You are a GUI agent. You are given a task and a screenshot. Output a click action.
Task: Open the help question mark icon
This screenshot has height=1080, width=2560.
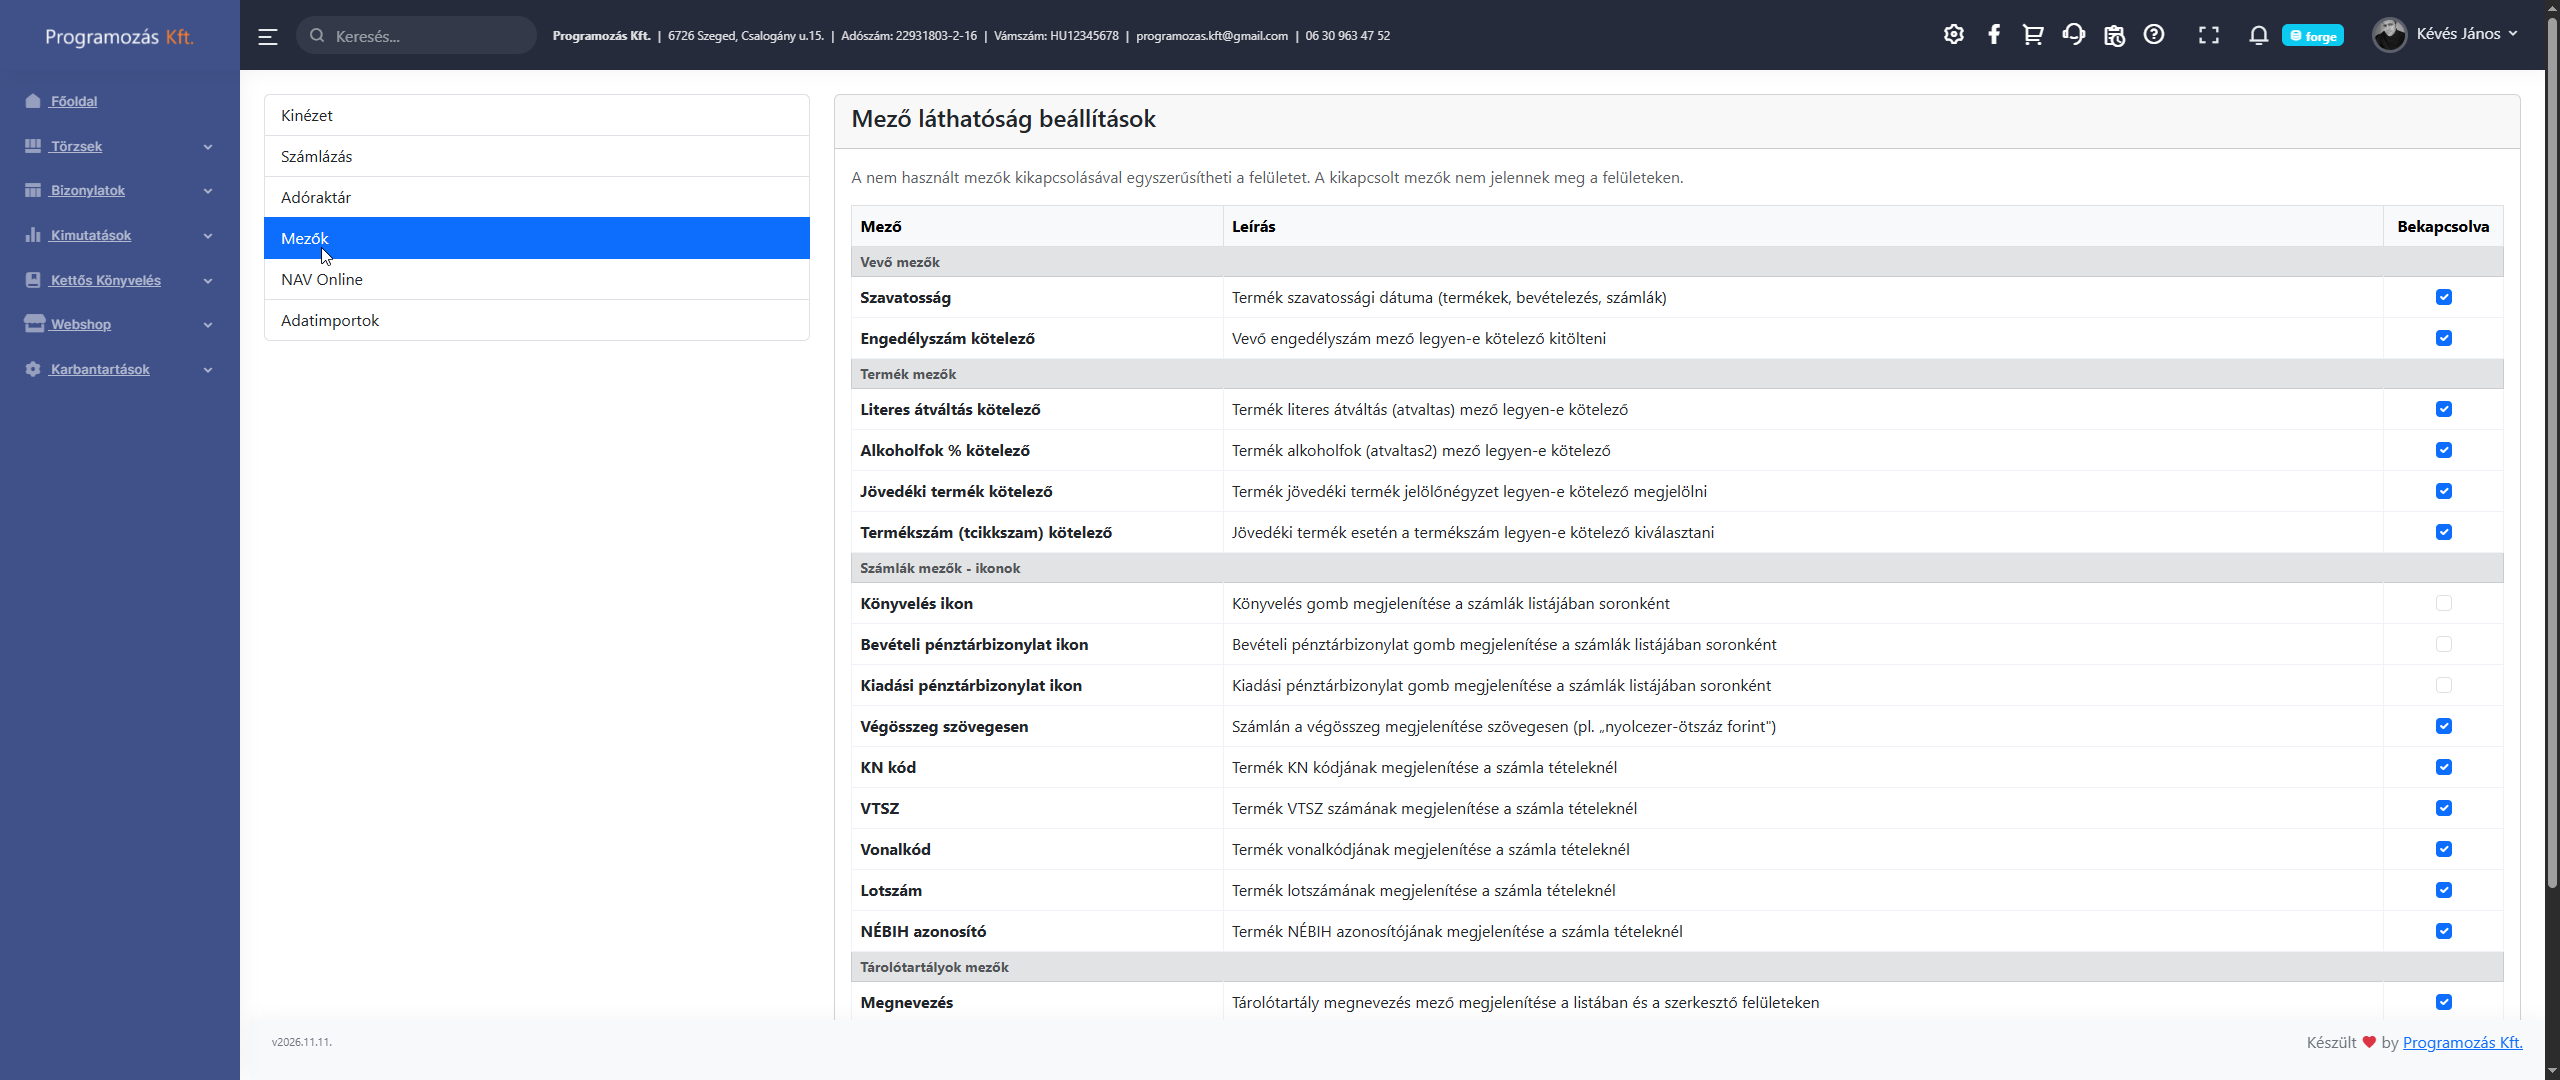[2154, 35]
